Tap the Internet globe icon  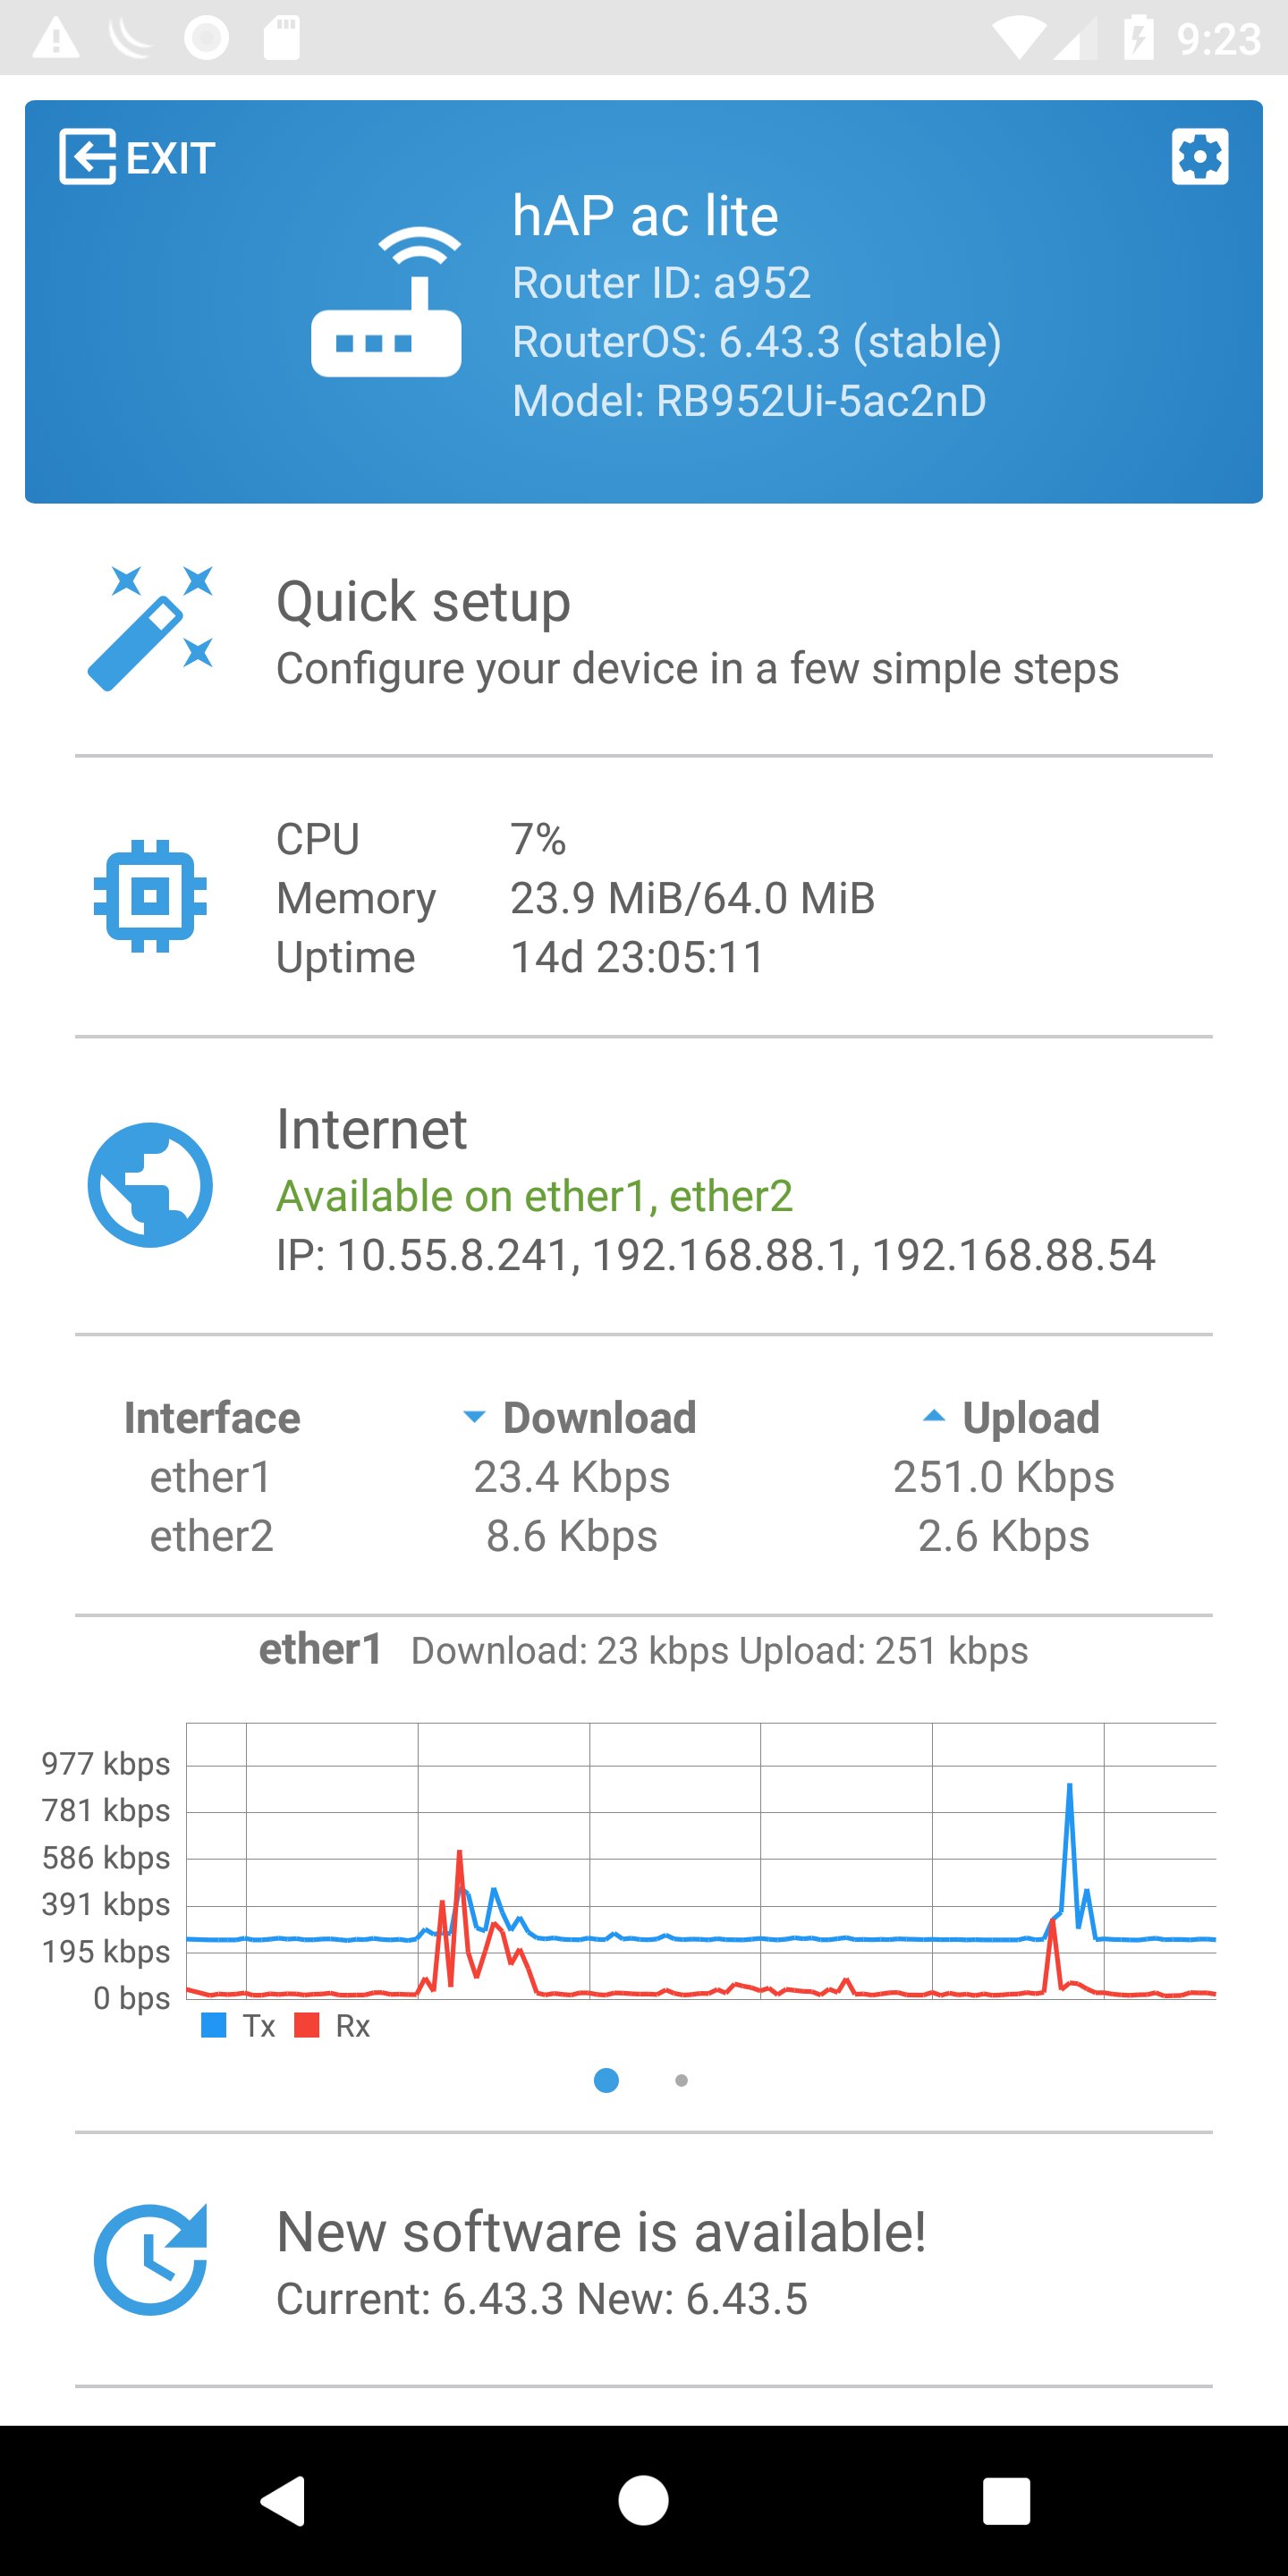click(150, 1185)
